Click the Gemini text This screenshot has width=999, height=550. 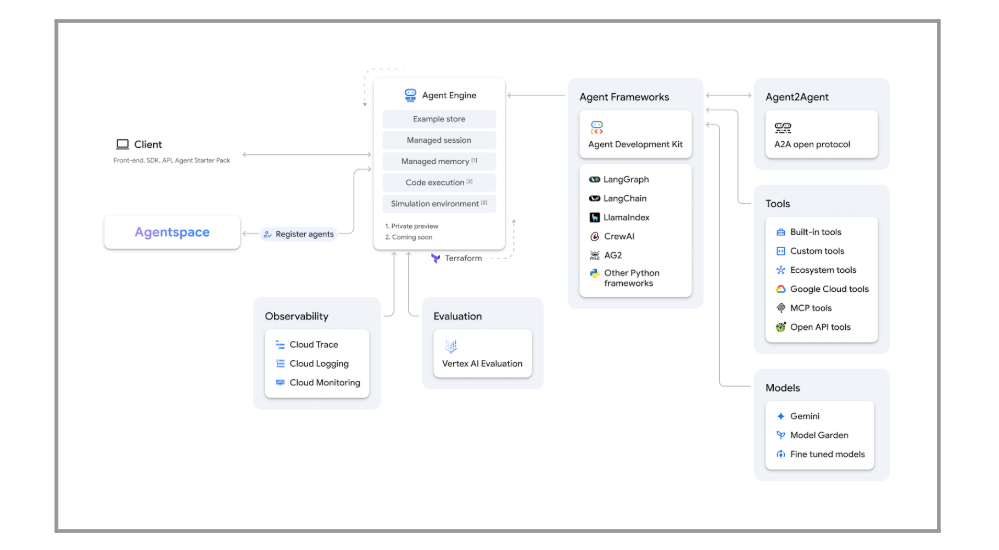(805, 416)
